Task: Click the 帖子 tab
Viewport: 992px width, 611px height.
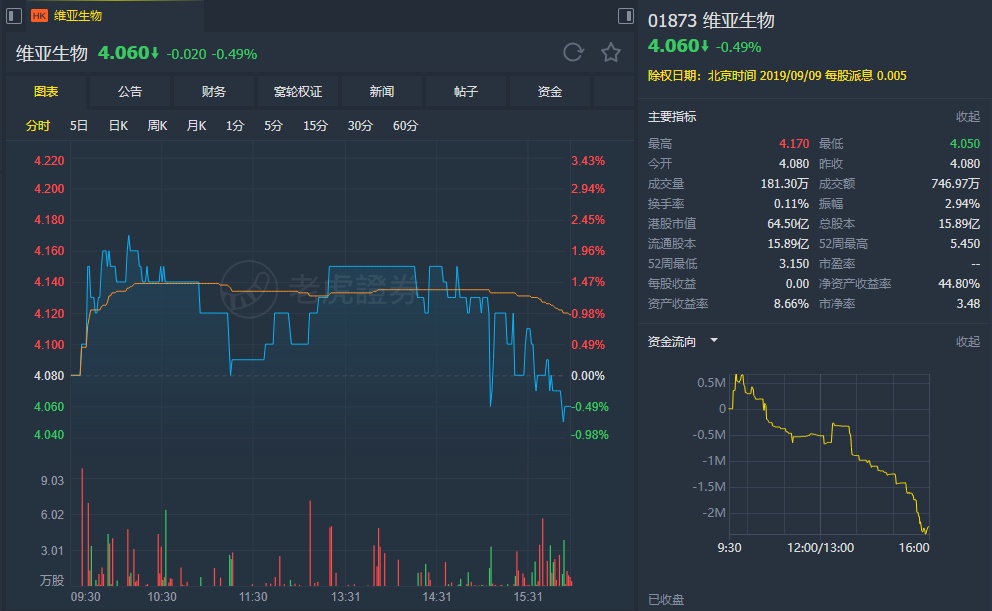Action: pos(466,92)
